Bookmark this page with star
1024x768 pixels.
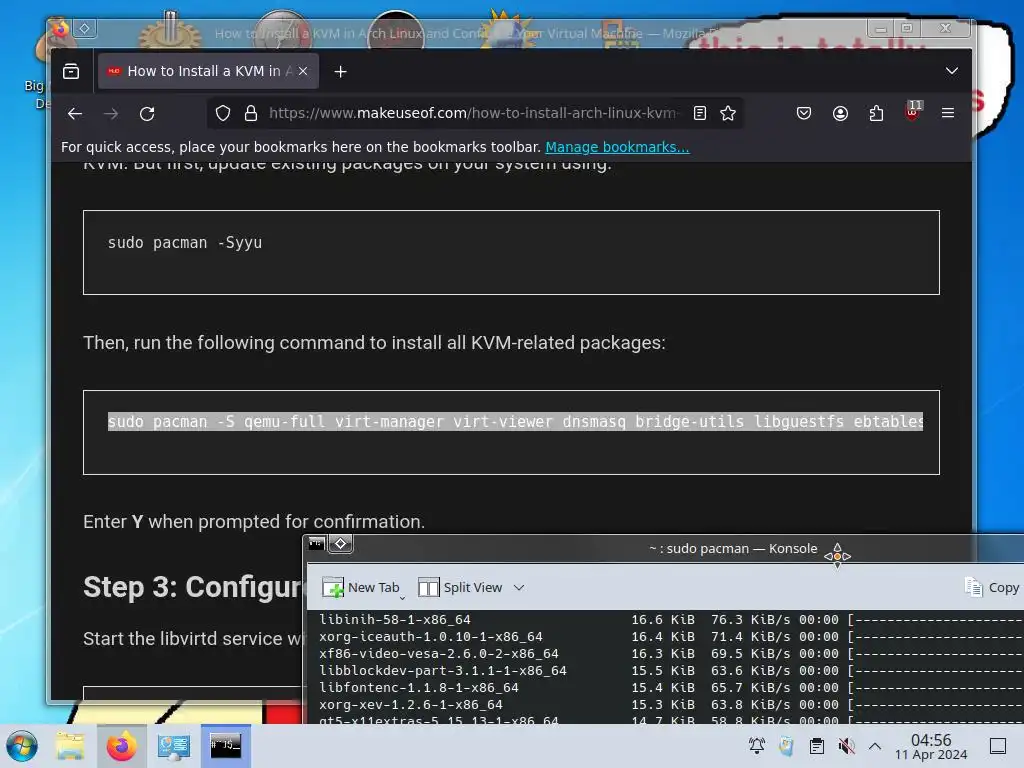point(728,114)
